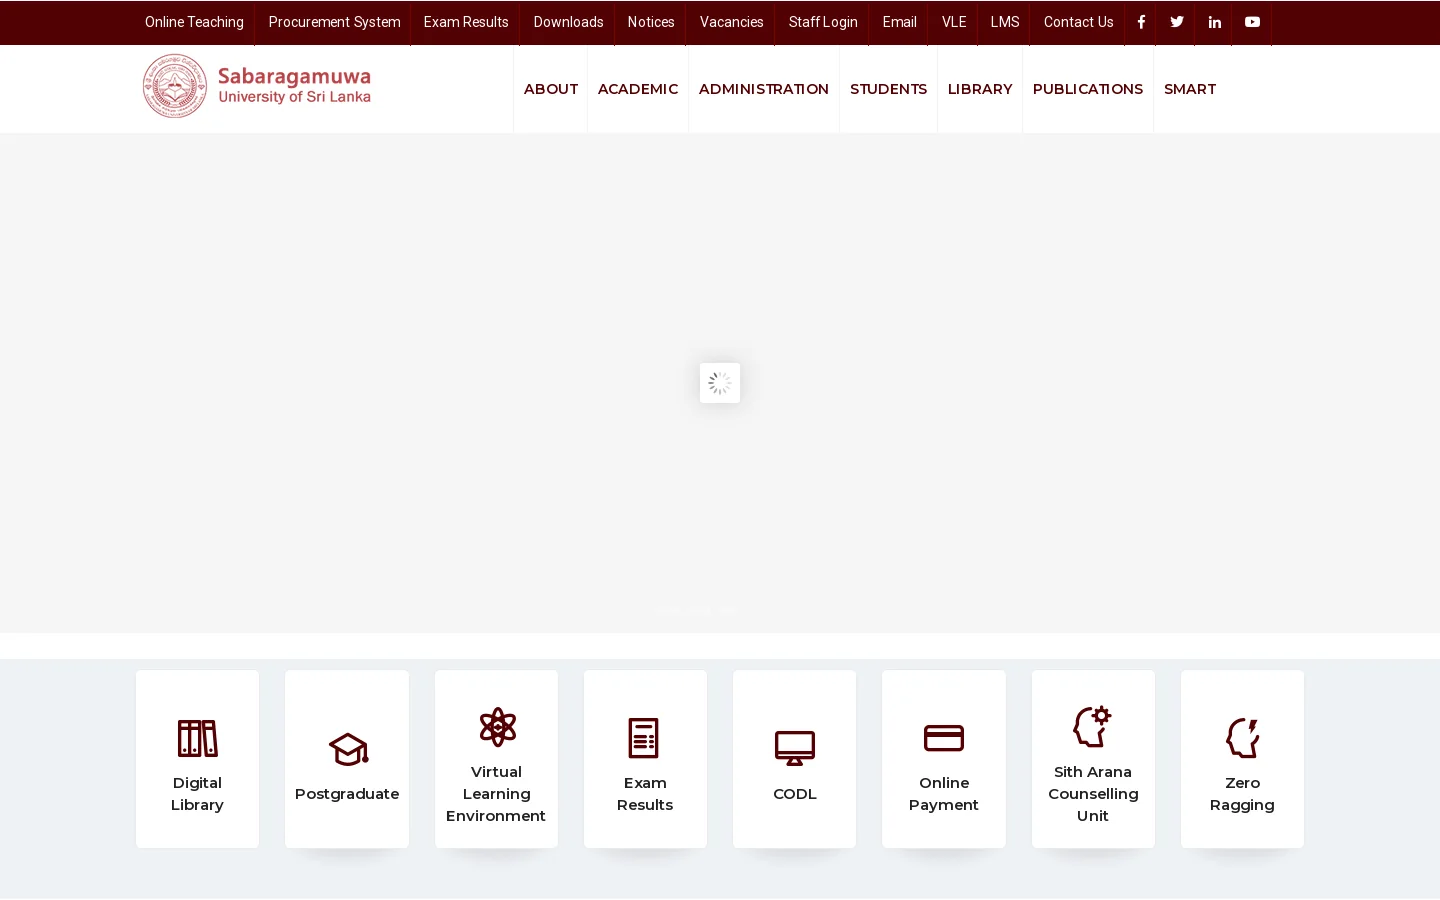
Task: Open the Email link
Action: [x=900, y=22]
